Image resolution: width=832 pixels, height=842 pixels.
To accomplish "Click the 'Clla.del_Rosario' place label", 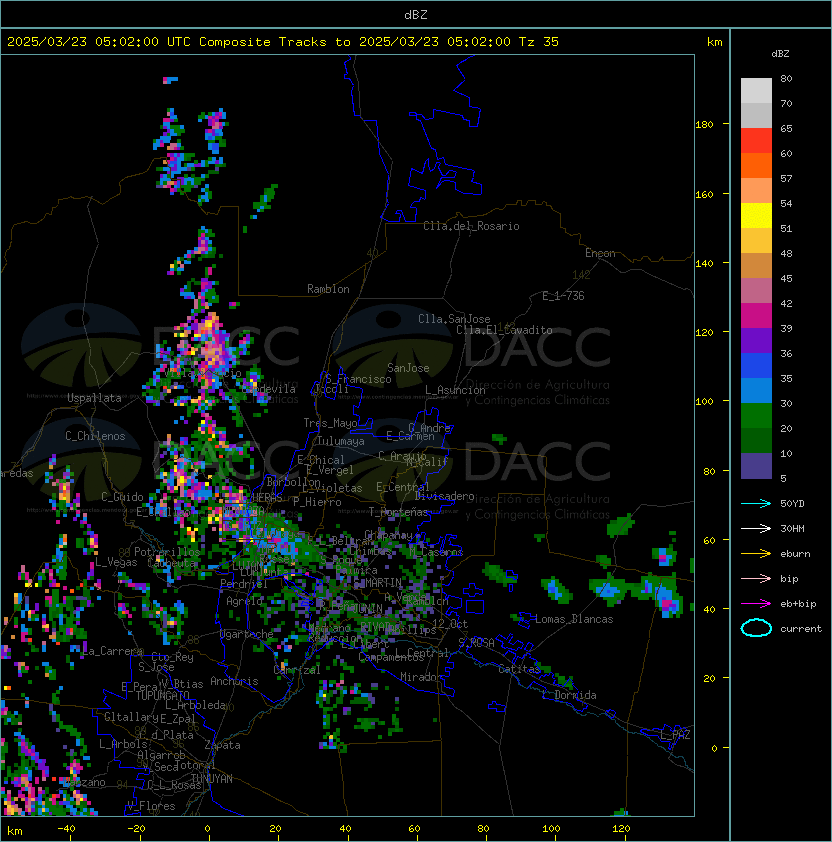I will point(471,226).
